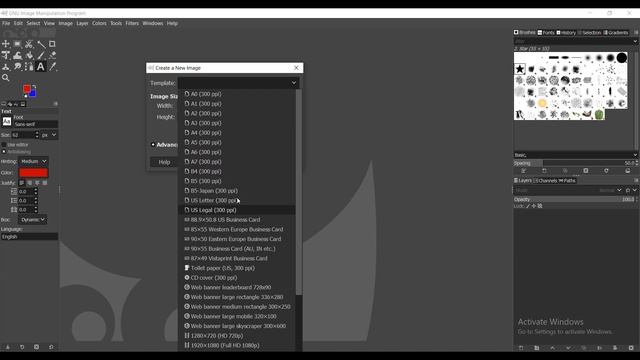The width and height of the screenshot is (640, 360).
Task: Click Help button in New Image dialog
Action: point(164,162)
